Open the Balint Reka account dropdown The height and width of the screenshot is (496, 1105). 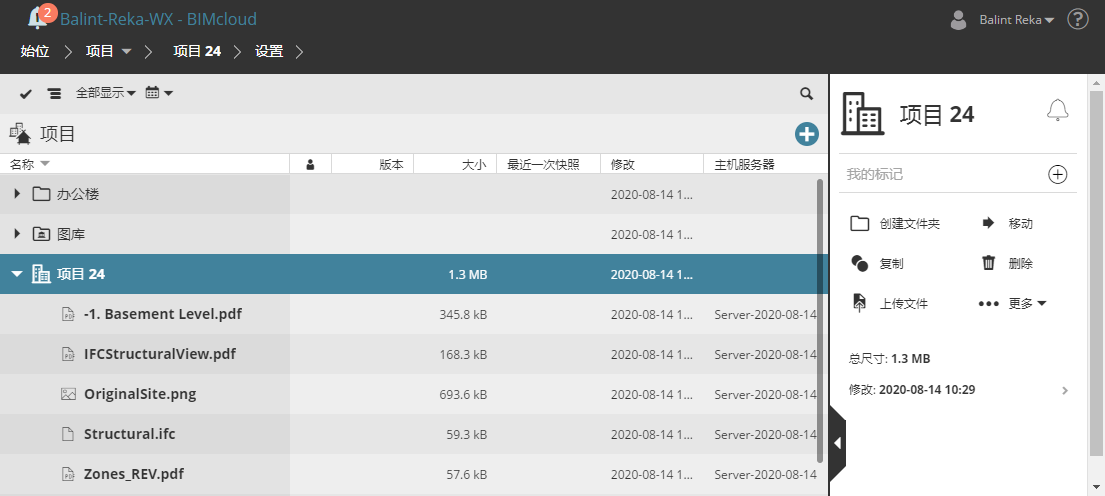(1016, 20)
